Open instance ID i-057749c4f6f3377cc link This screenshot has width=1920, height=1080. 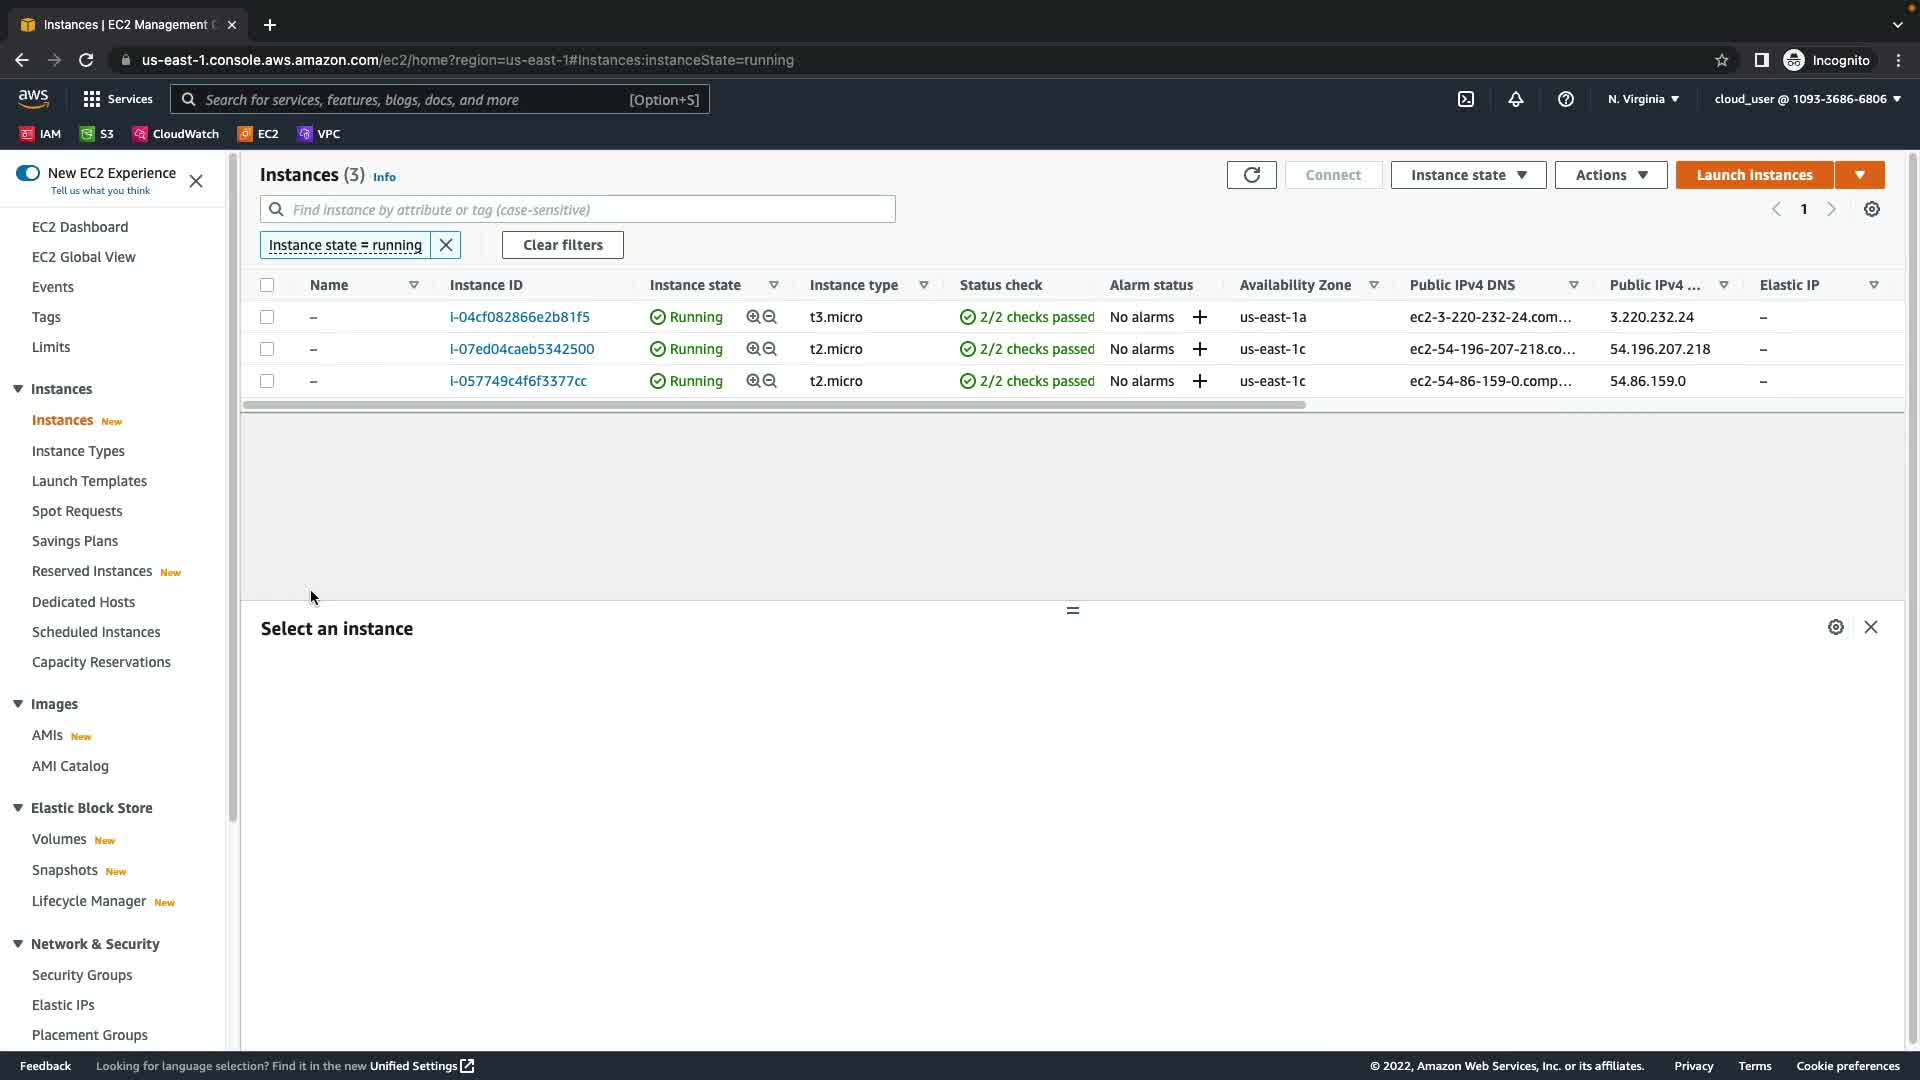click(x=518, y=381)
